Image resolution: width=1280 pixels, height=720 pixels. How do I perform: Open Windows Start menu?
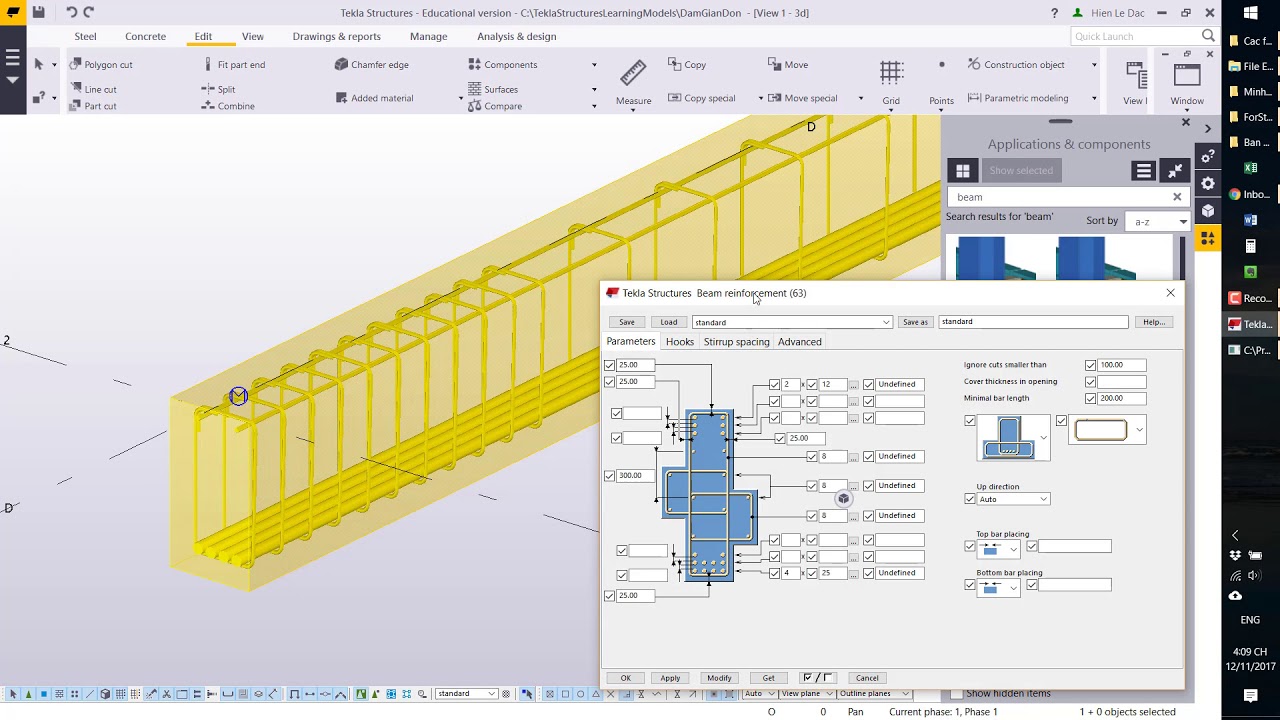(x=1251, y=13)
